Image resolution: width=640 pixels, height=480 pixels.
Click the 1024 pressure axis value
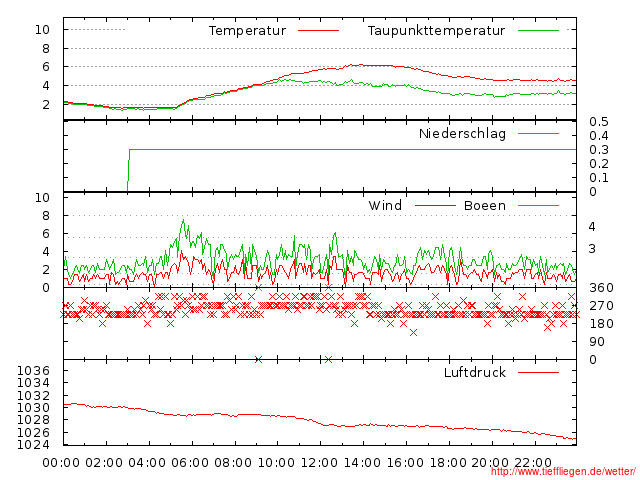[x=33, y=444]
